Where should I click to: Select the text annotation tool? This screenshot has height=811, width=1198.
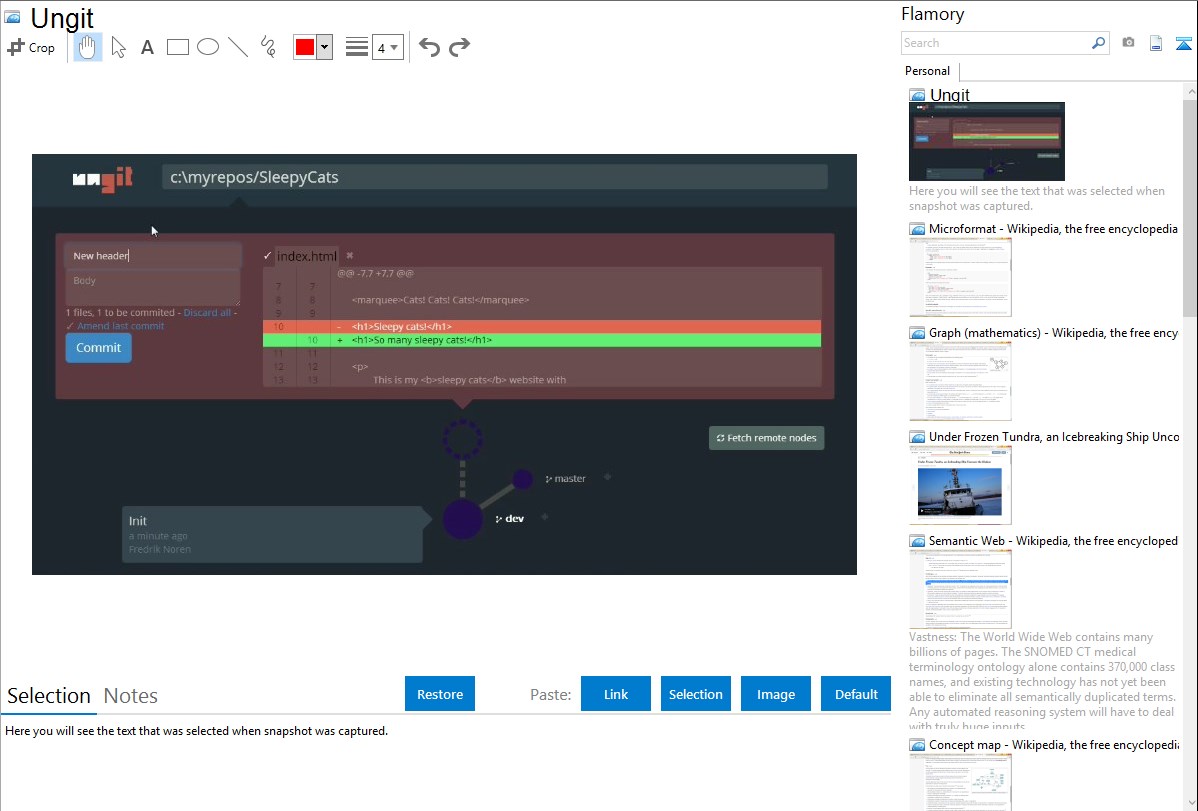click(x=147, y=47)
